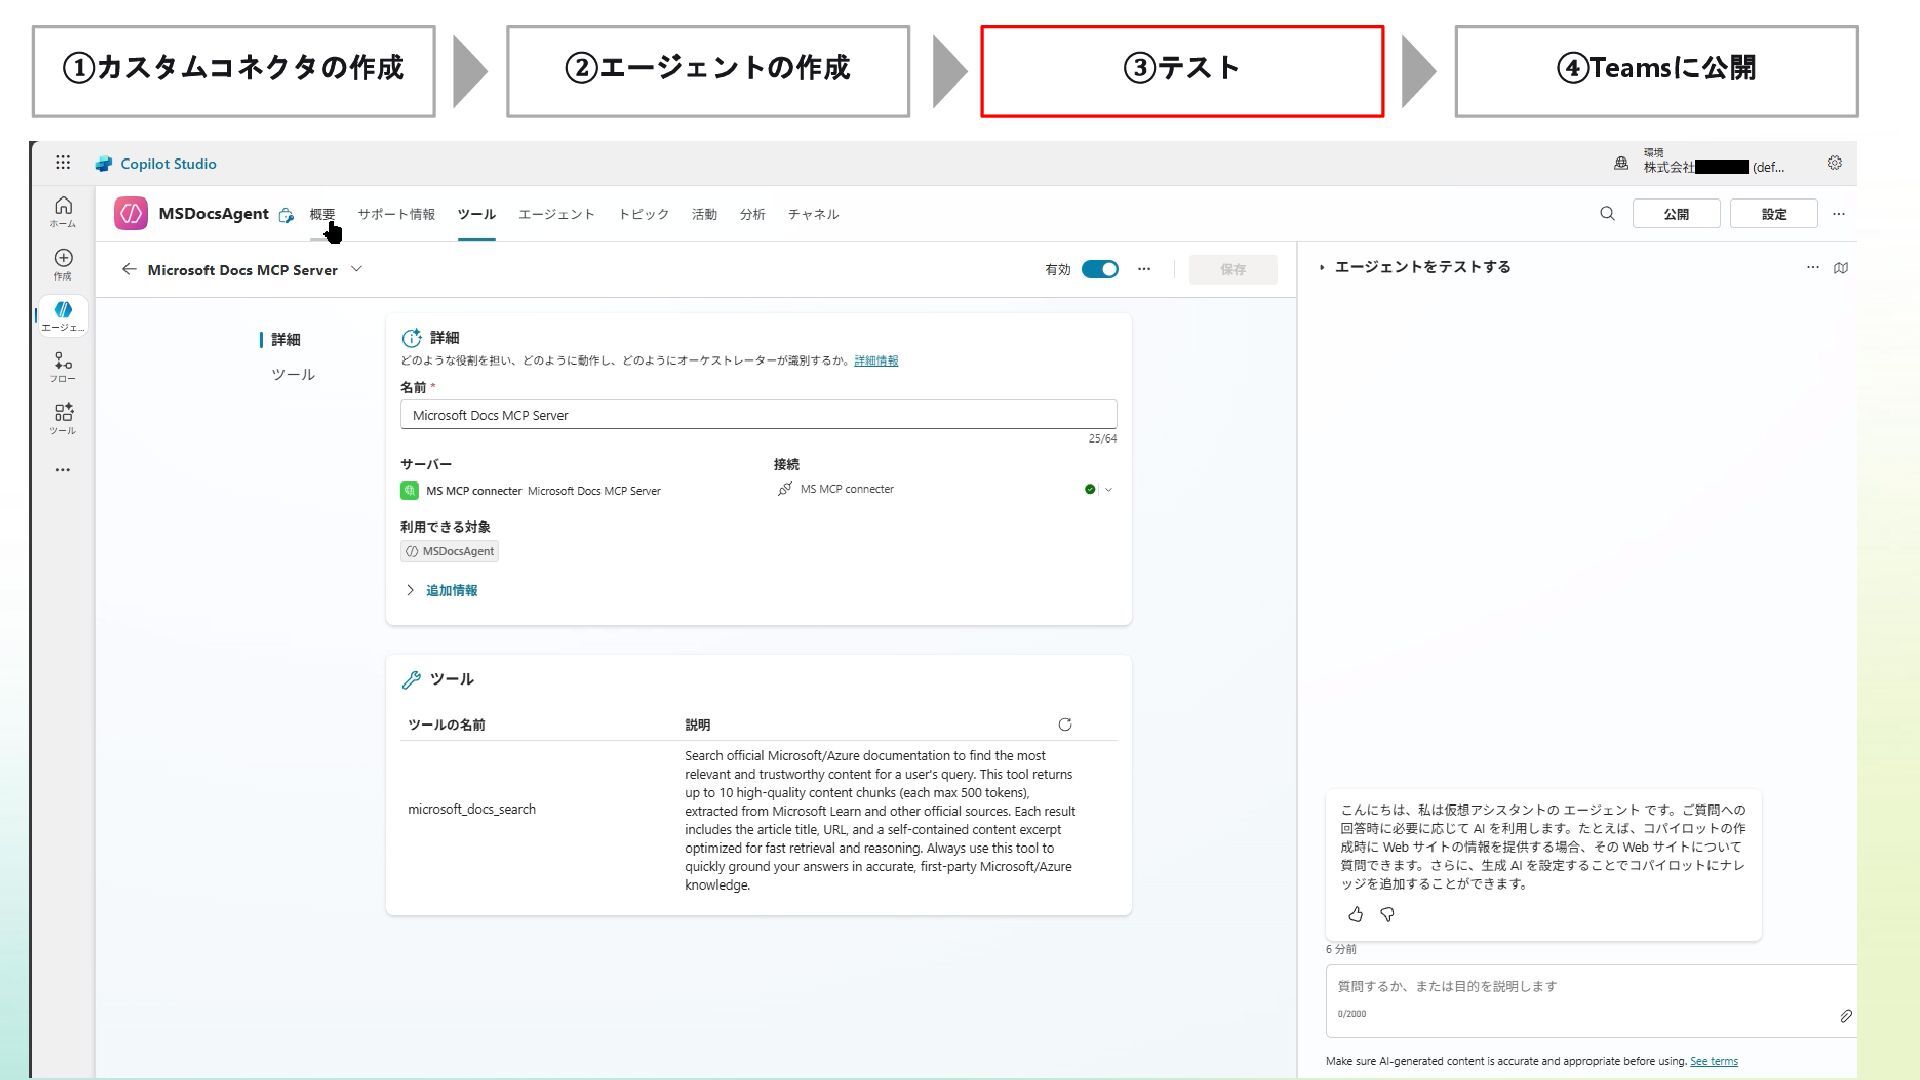Refresh the tool list
The image size is (1920, 1080).
1064,724
